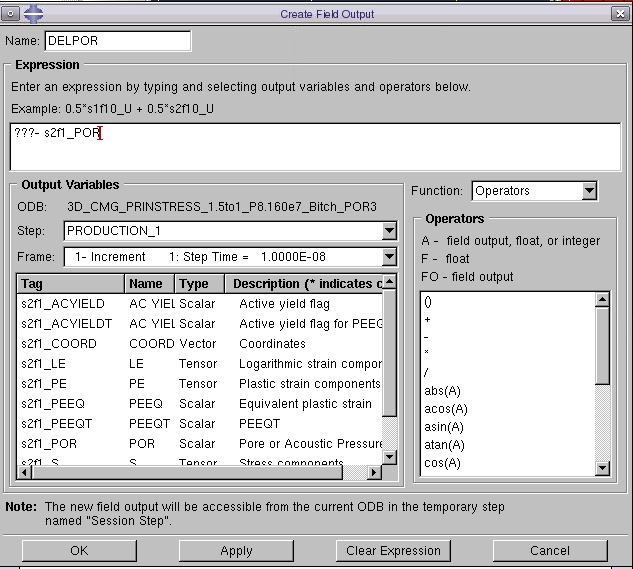This screenshot has height=569, width=633.
Task: Click the operators list scrollbar thumb
Action: [602, 346]
